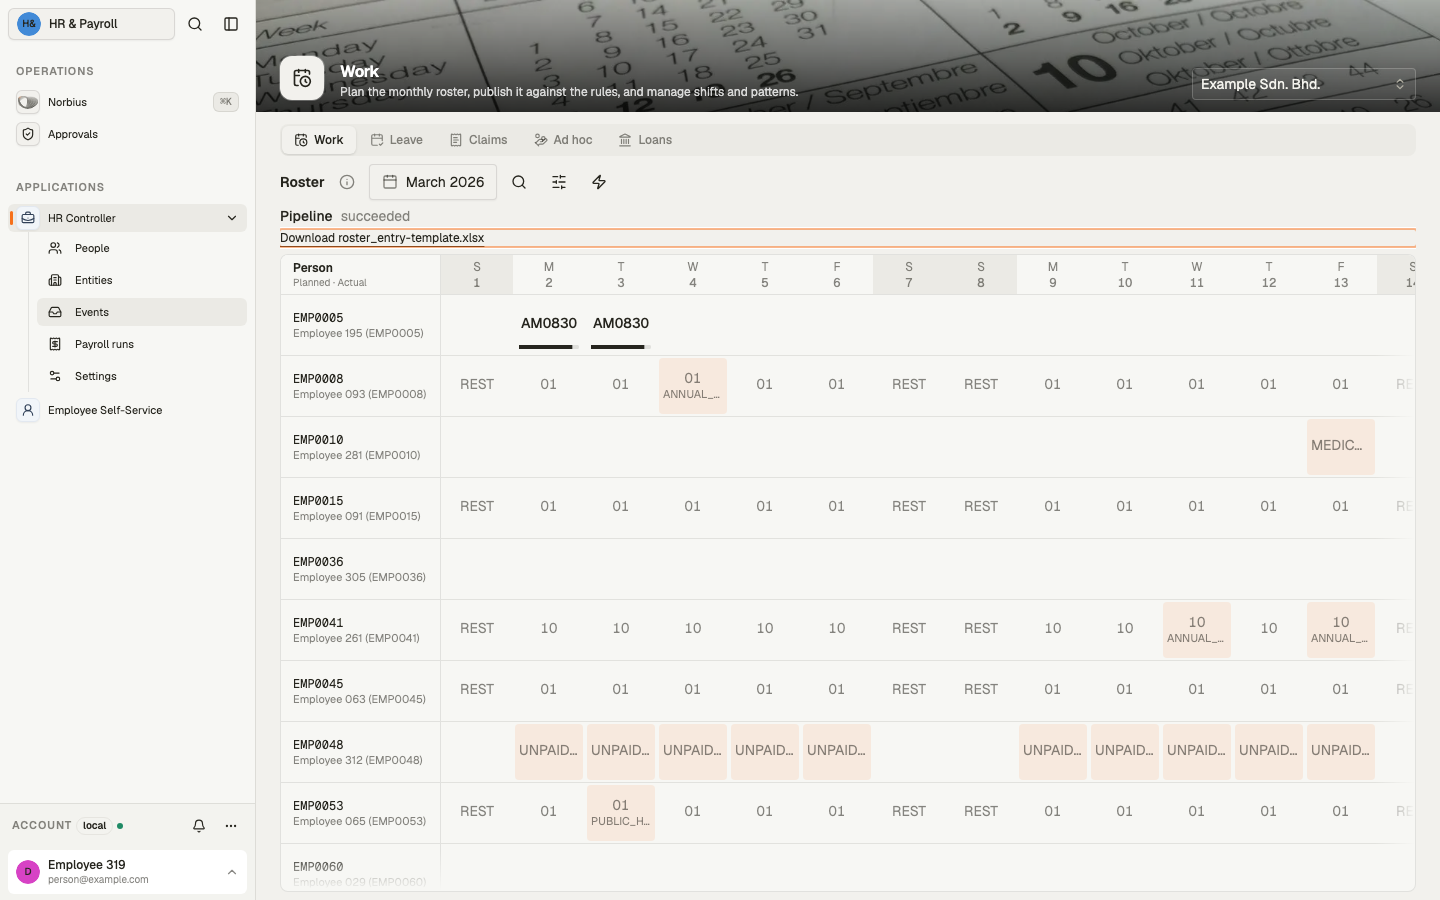The width and height of the screenshot is (1440, 900).
Task: Click the Work module clock-calendar icon
Action: tap(302, 78)
